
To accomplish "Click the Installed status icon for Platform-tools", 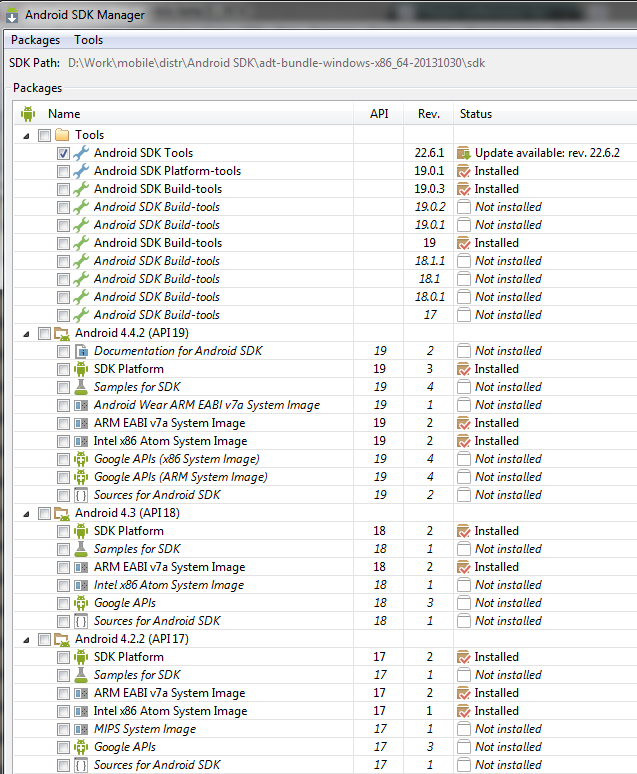I will point(464,171).
